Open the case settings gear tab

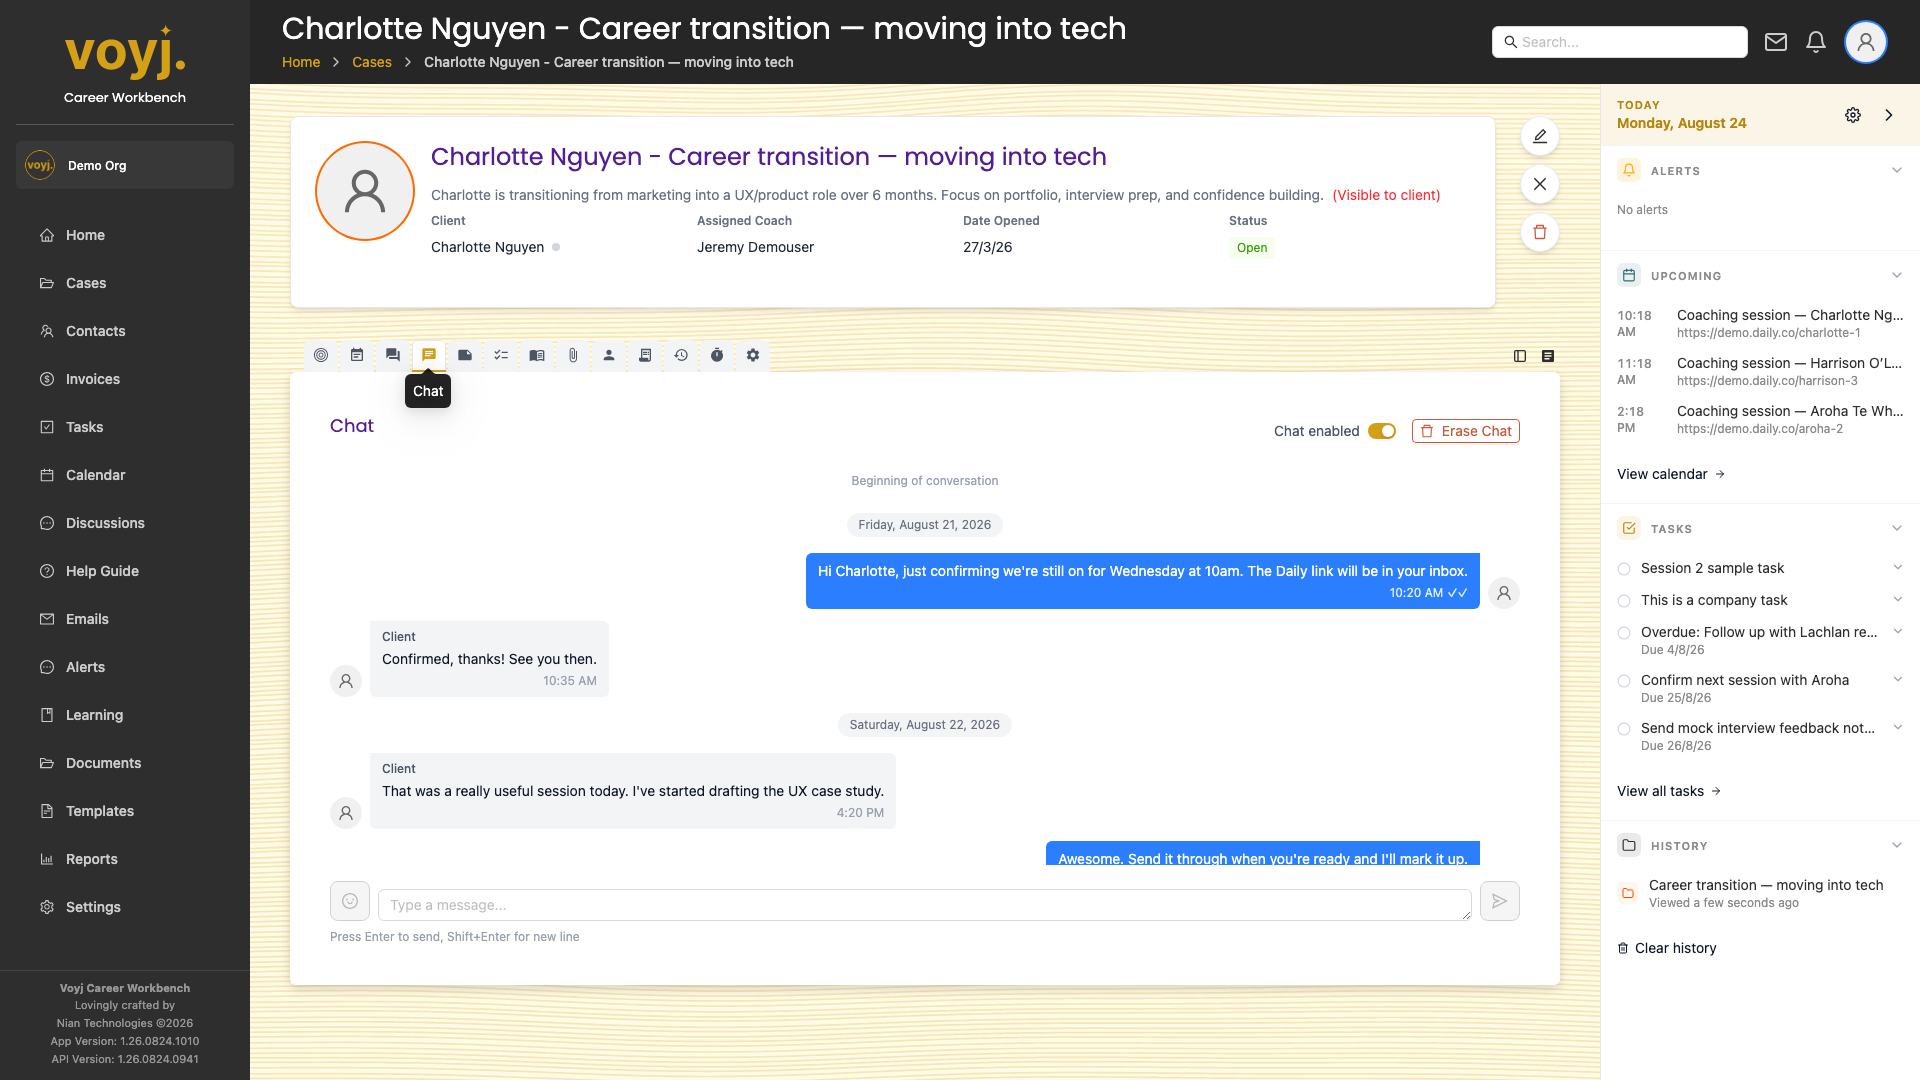click(x=753, y=355)
